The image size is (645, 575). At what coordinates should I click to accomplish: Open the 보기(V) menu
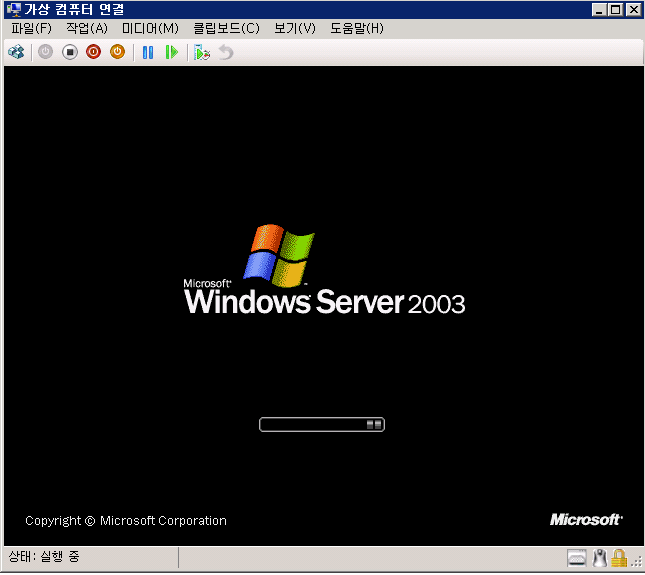[295, 28]
